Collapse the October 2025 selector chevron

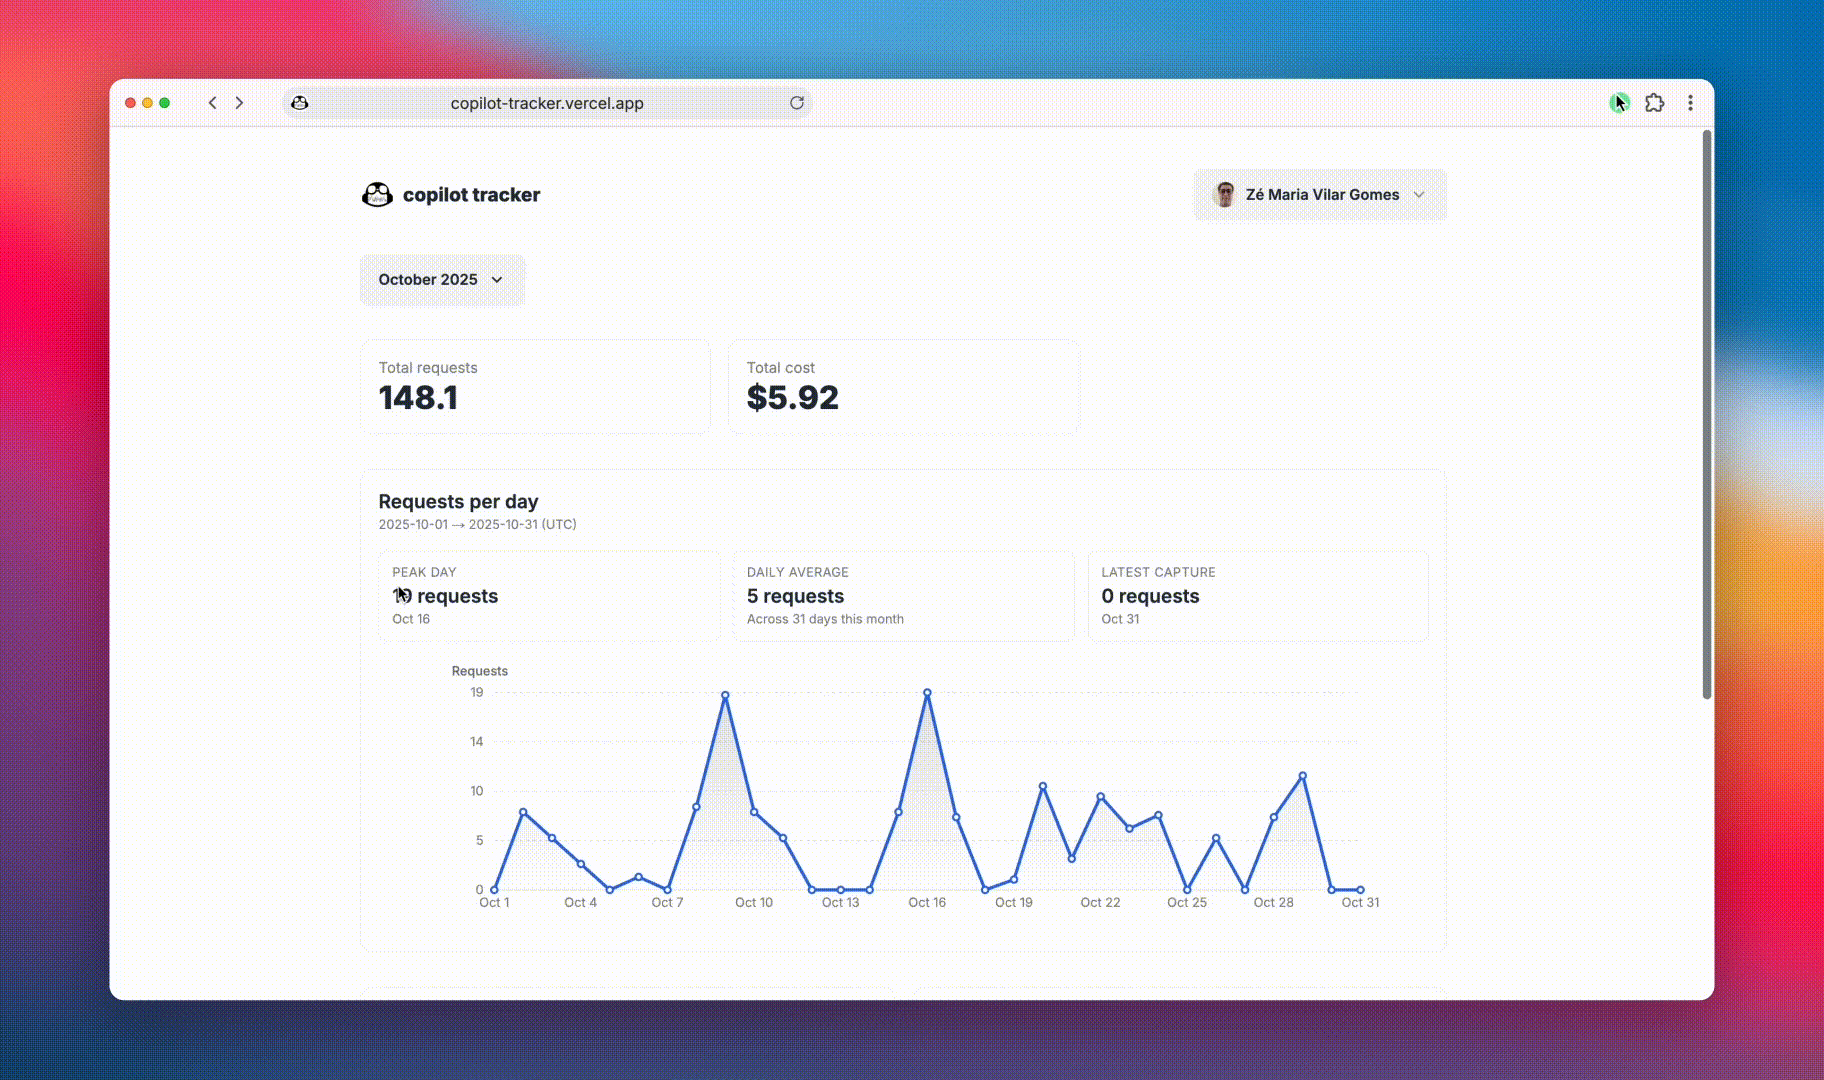click(497, 280)
